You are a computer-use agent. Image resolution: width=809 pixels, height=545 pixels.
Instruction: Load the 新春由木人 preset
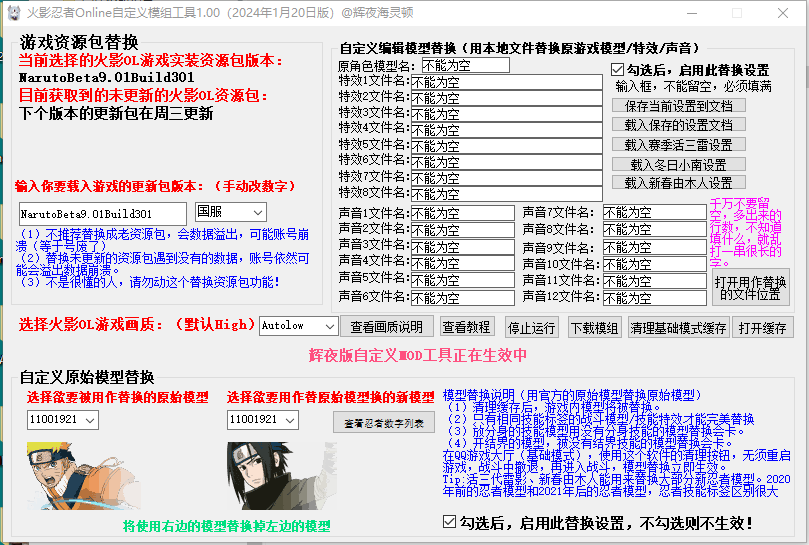coord(679,183)
